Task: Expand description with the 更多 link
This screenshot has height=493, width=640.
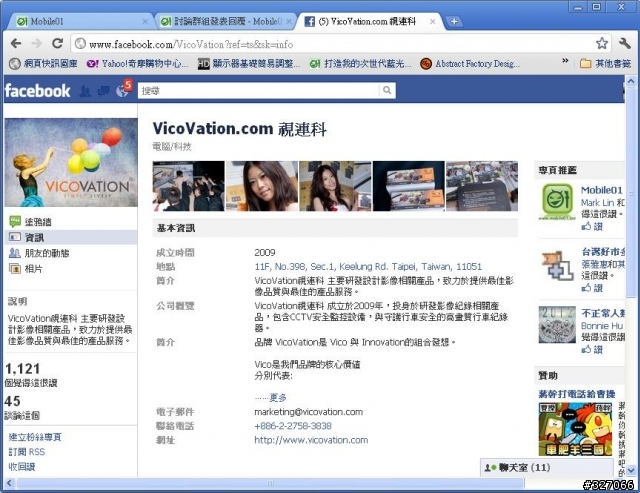Action: 278,397
